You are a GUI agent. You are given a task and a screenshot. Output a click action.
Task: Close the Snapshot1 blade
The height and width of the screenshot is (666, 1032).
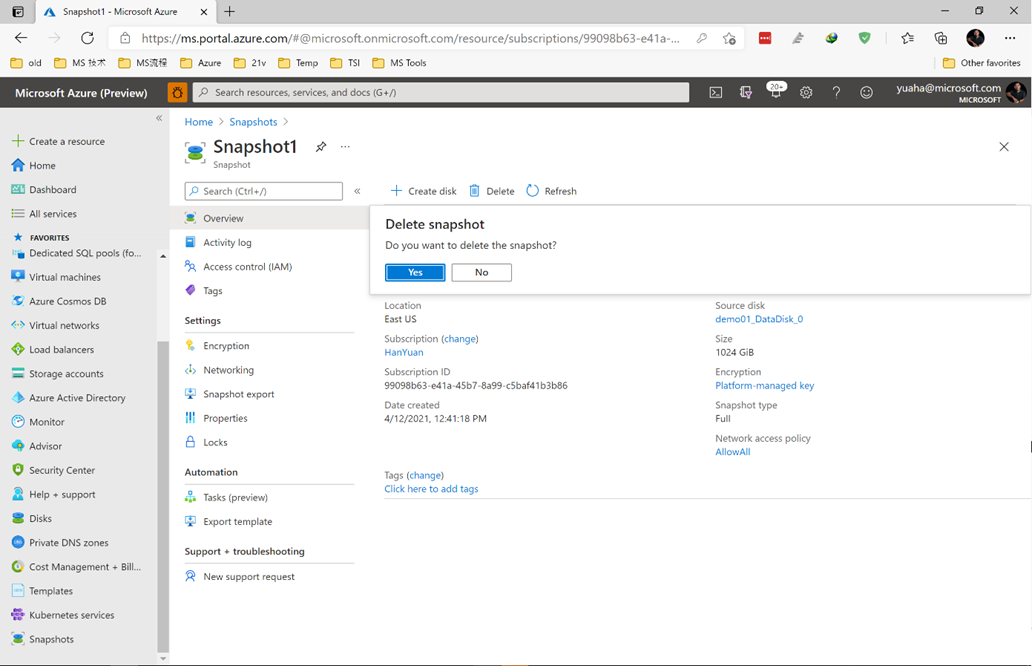pyautogui.click(x=1004, y=147)
